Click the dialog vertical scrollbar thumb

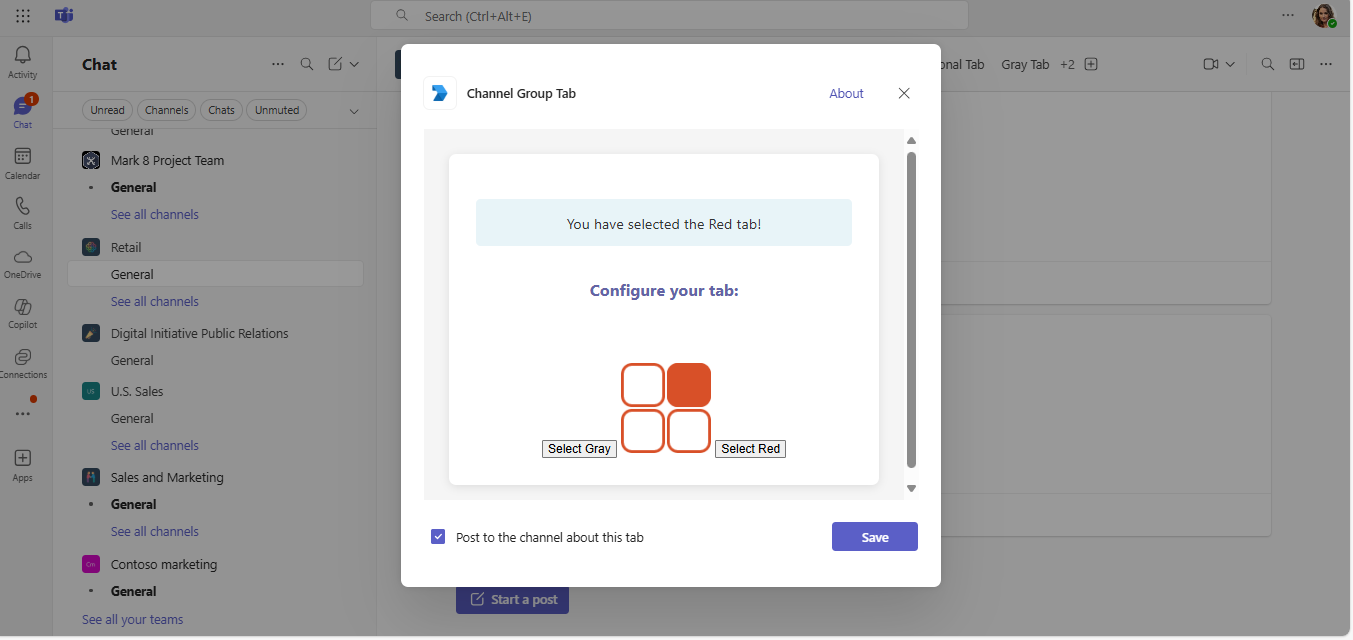coord(911,310)
